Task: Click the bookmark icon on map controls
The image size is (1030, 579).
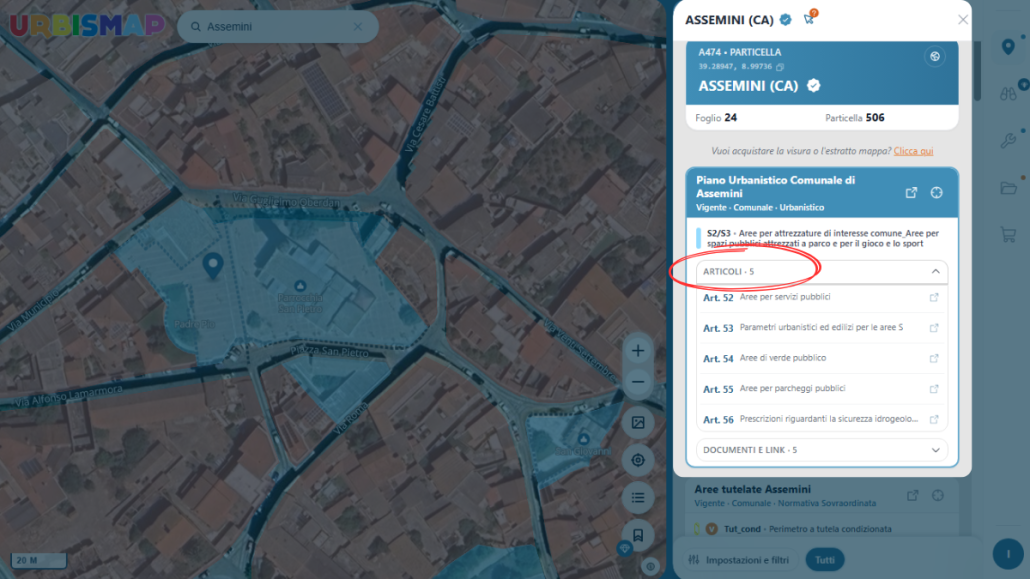Action: tap(638, 535)
